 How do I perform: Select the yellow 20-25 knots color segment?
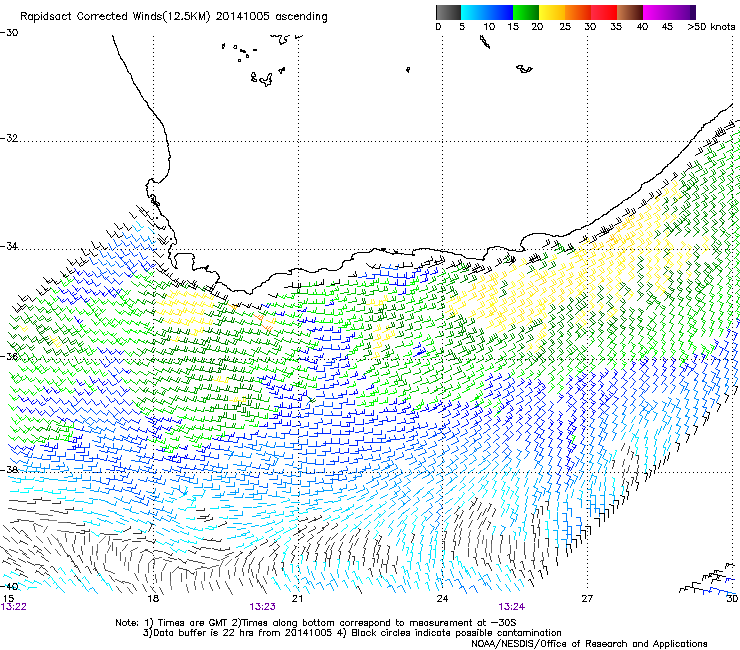click(552, 12)
